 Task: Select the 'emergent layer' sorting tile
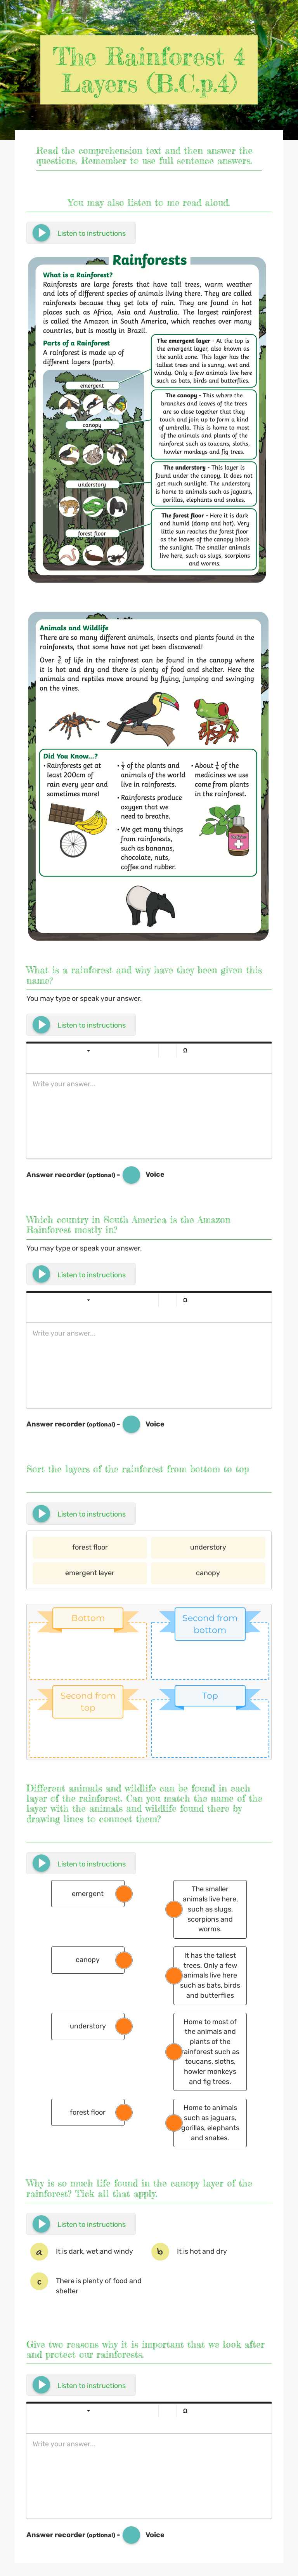coord(90,1573)
